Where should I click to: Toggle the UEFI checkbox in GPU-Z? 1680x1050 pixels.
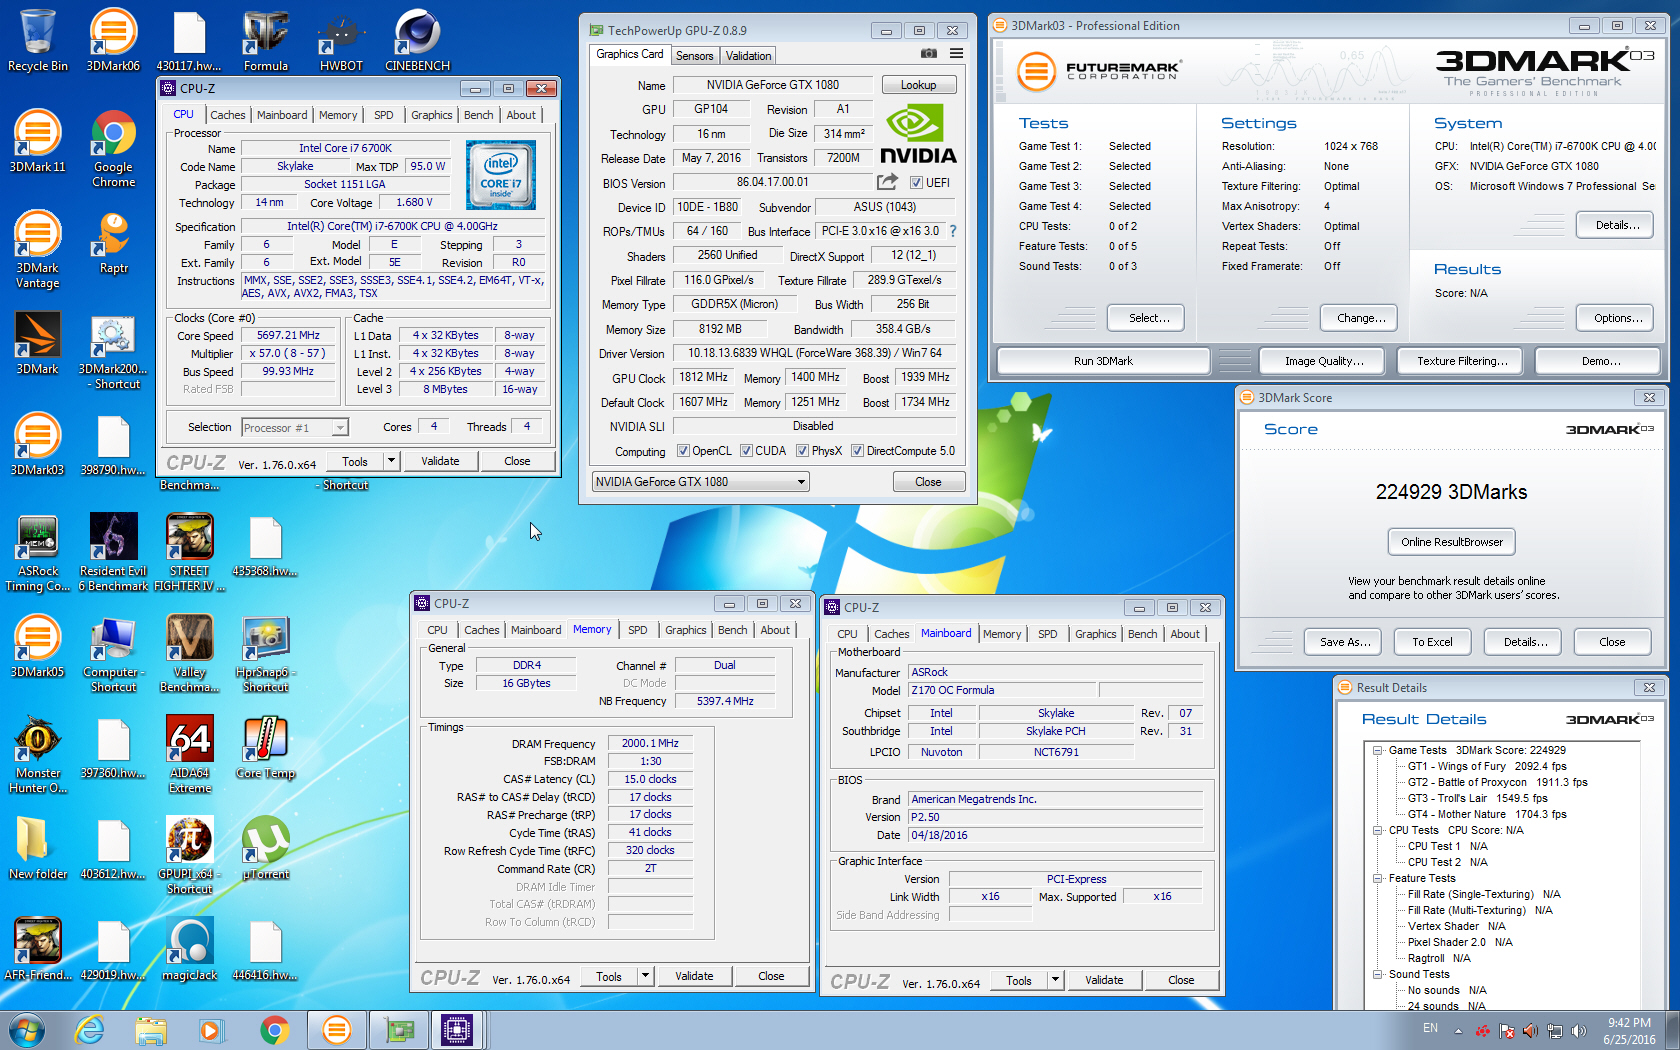click(916, 183)
